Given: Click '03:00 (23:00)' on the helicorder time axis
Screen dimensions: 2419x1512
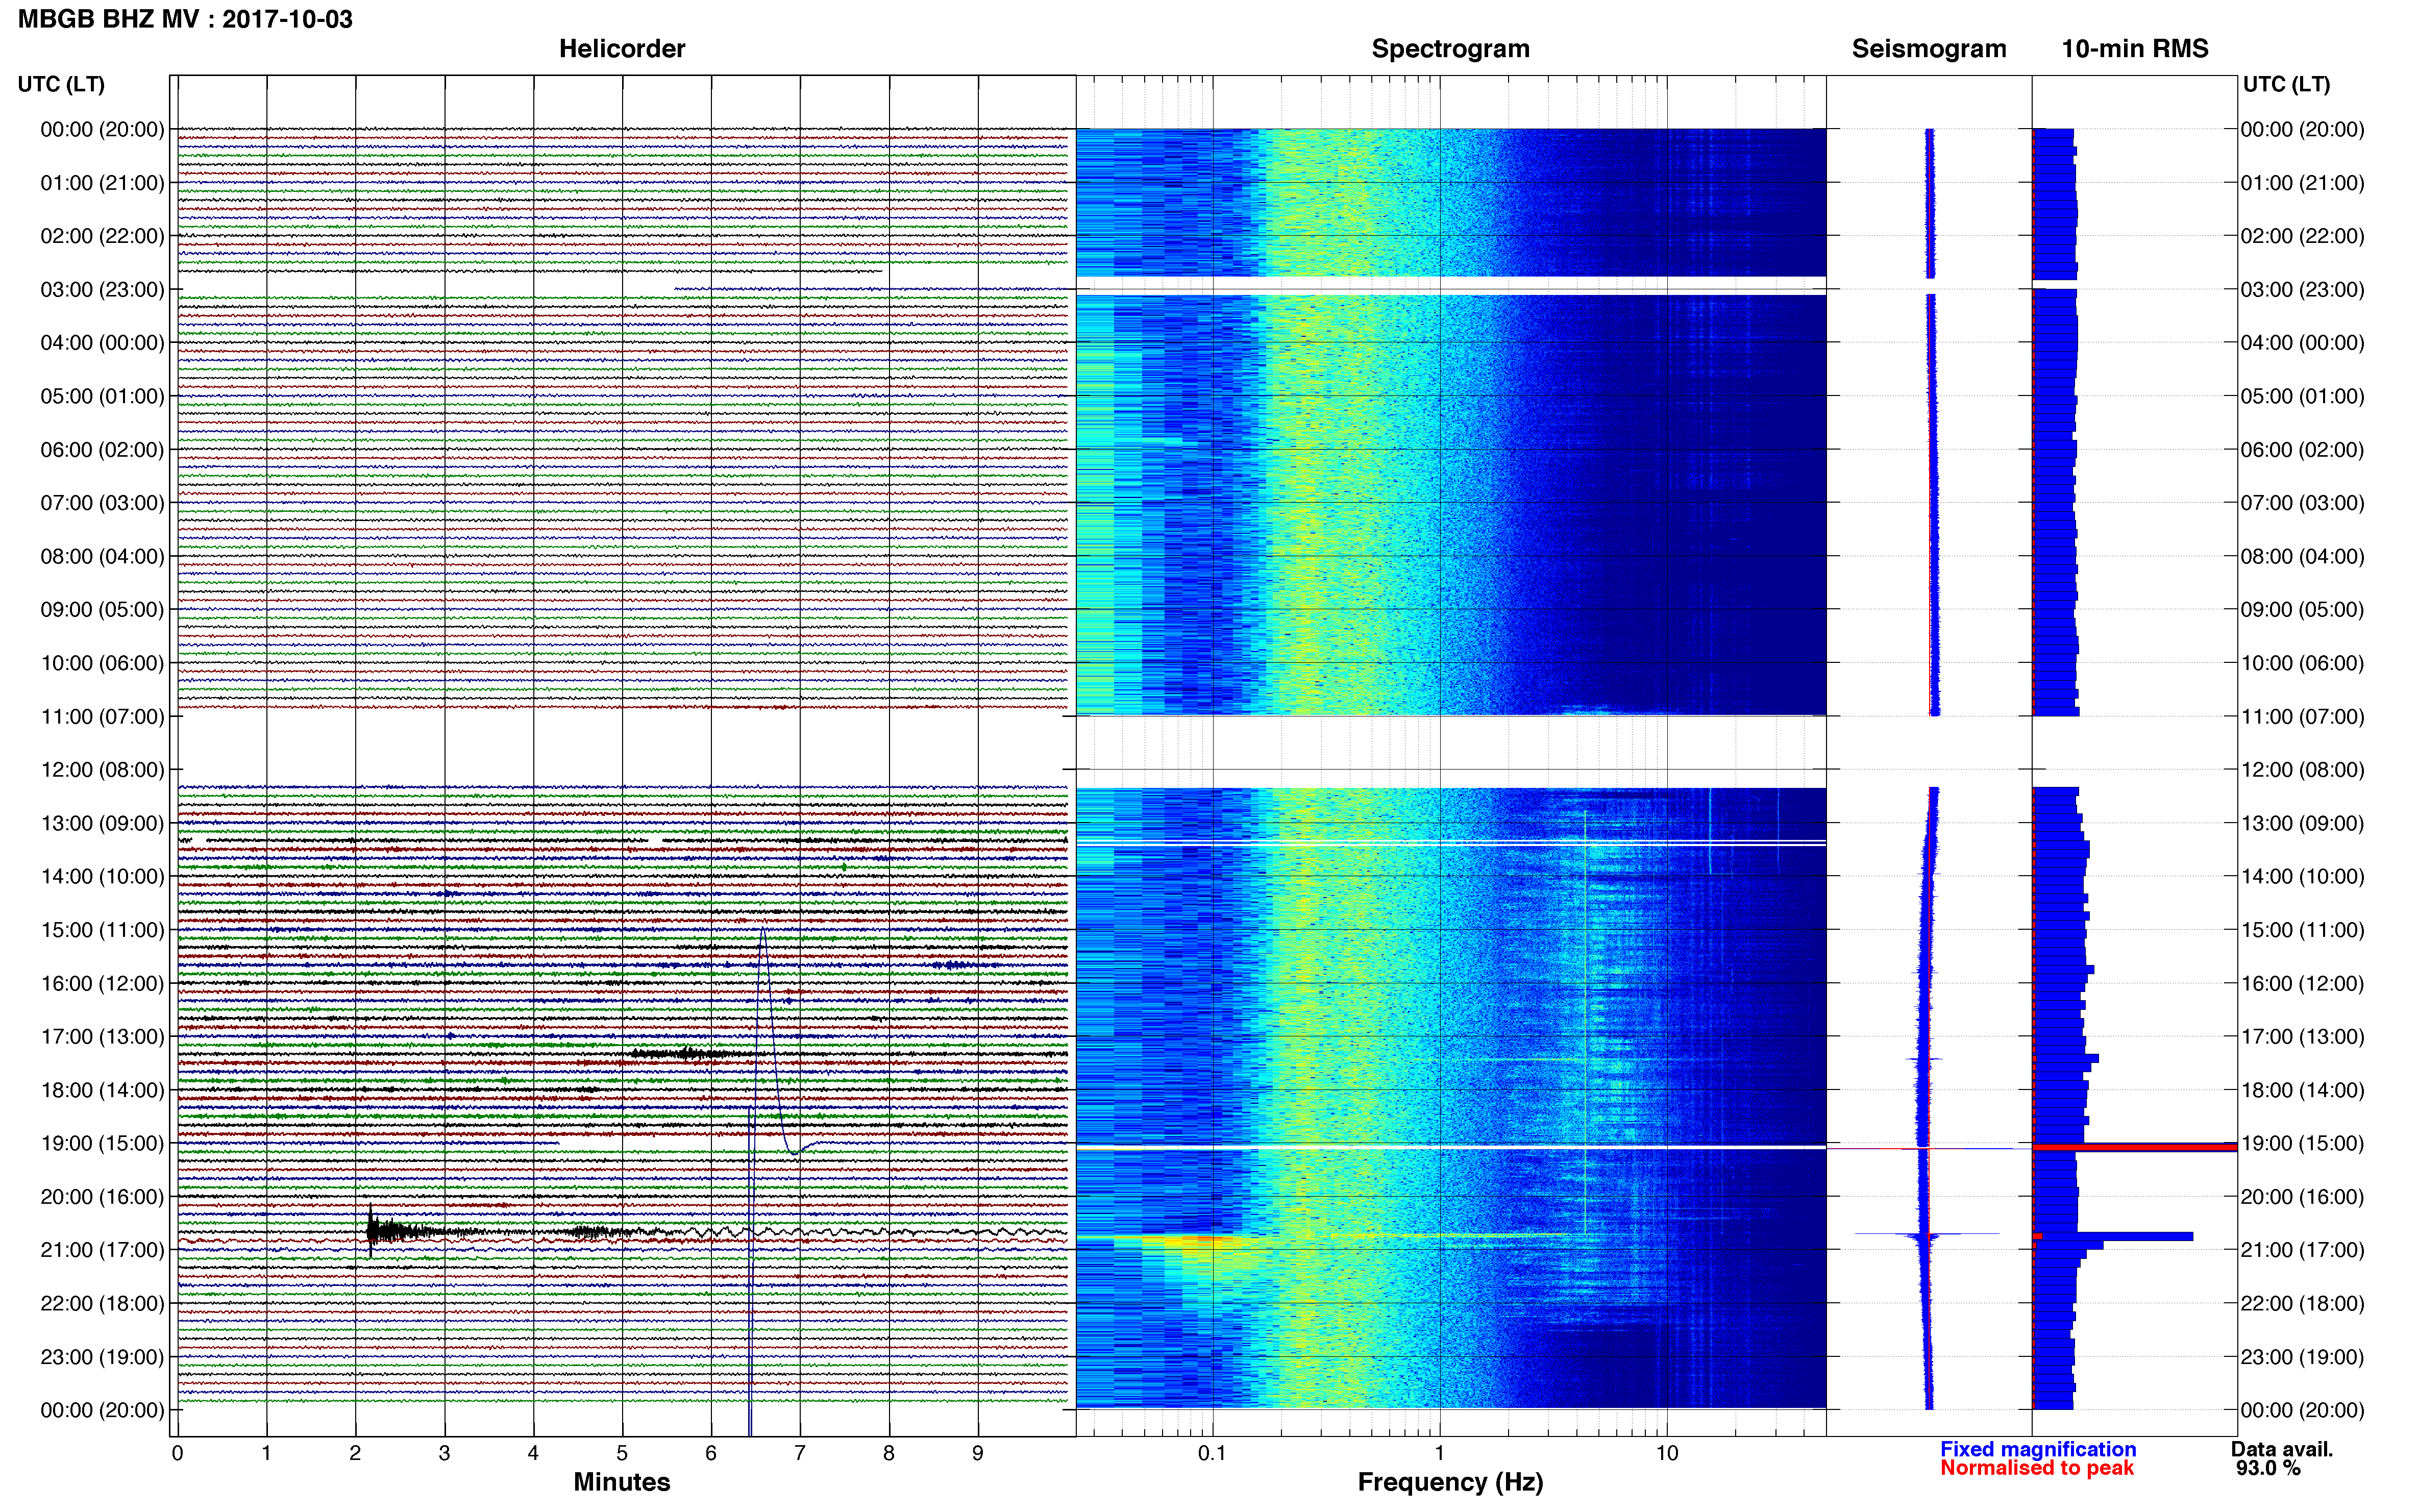Looking at the screenshot, I should click(102, 290).
